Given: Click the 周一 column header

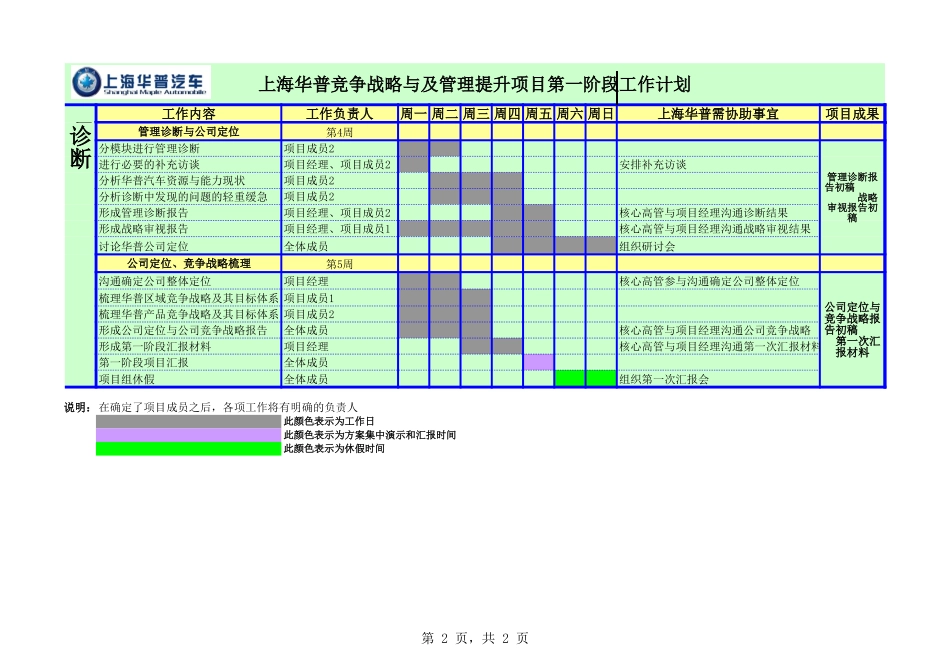Looking at the screenshot, I should [x=414, y=113].
